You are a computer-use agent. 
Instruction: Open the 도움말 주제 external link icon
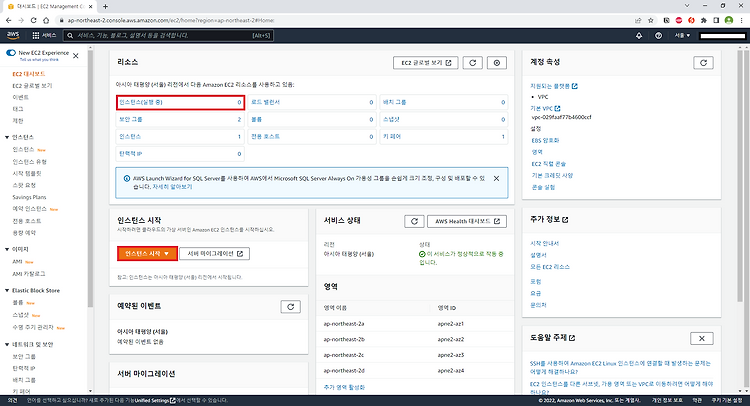pos(572,338)
